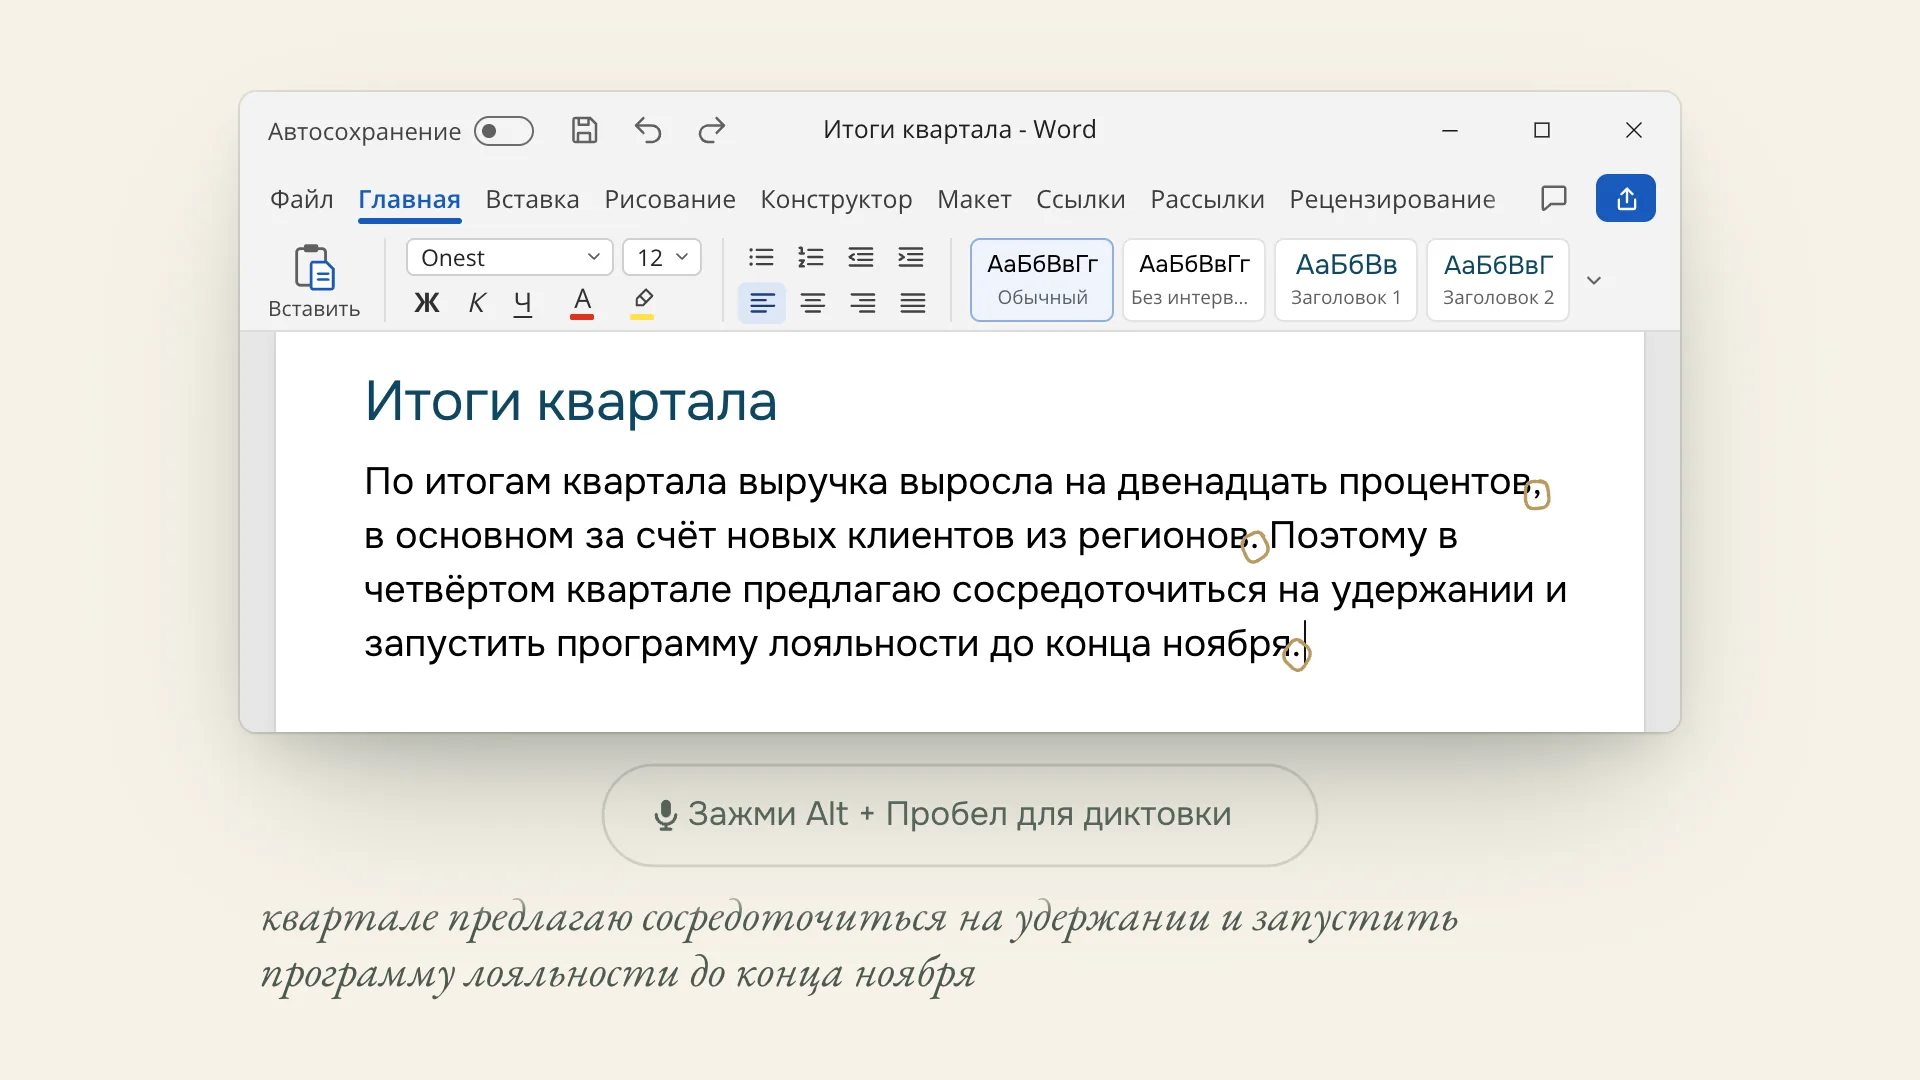Screen dimensions: 1920x1080
Task: Open the Макет tab
Action: 974,199
